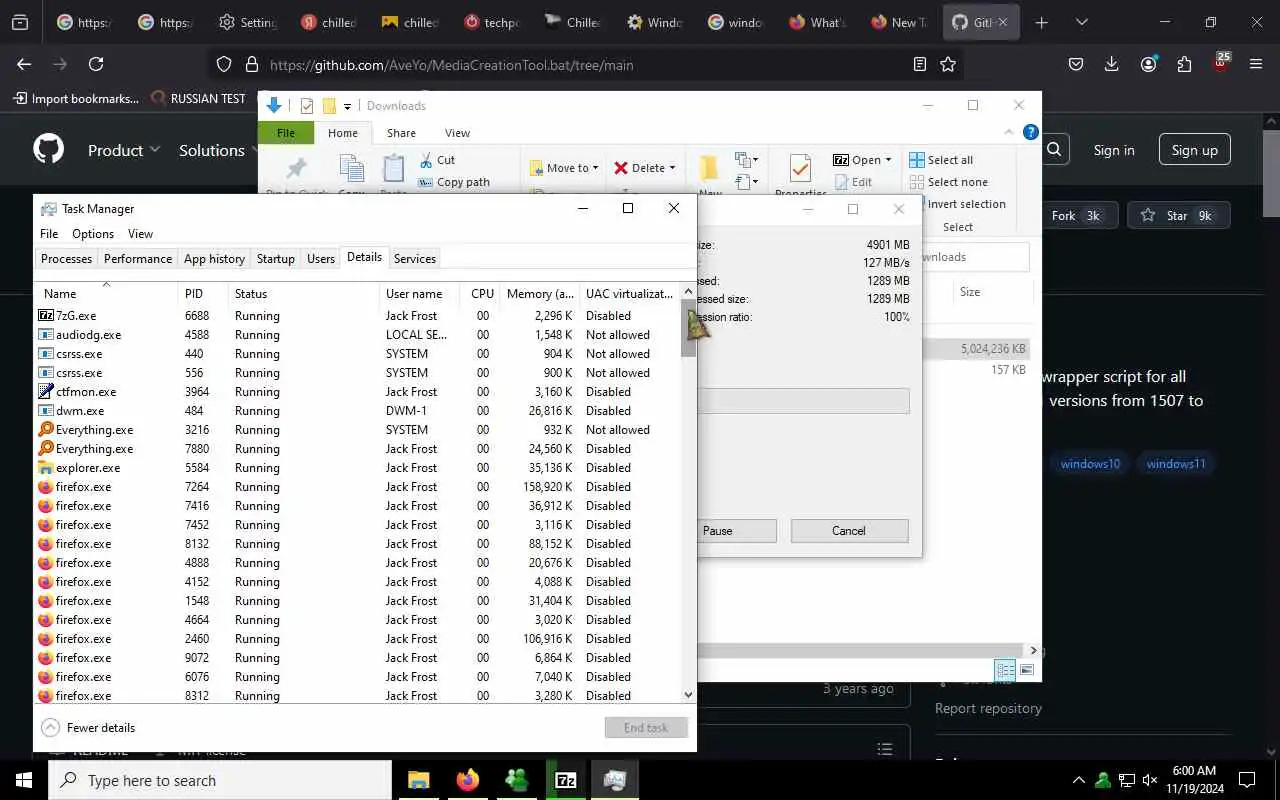
Task: Click Sign in on GitHub
Action: click(1114, 150)
